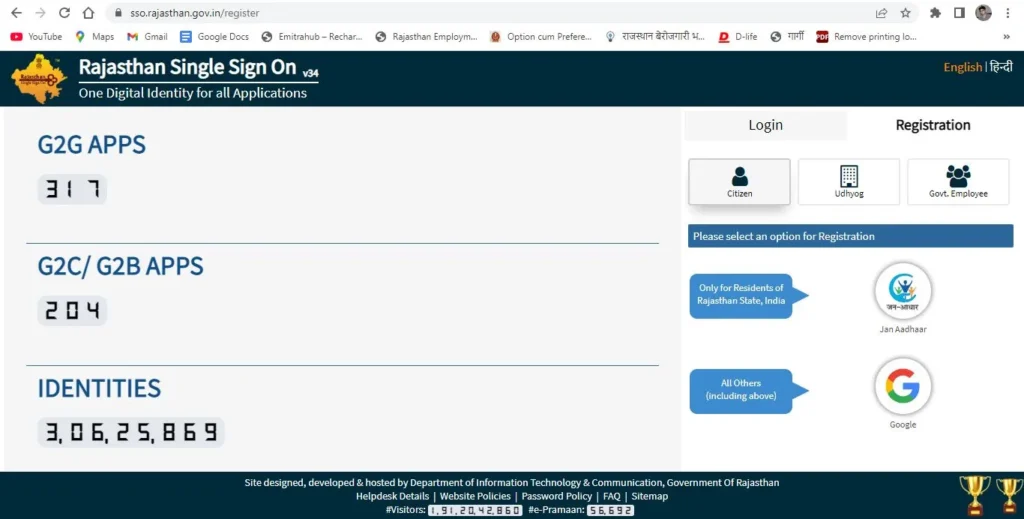Share this page via the share icon
The height and width of the screenshot is (519, 1024).
click(882, 13)
